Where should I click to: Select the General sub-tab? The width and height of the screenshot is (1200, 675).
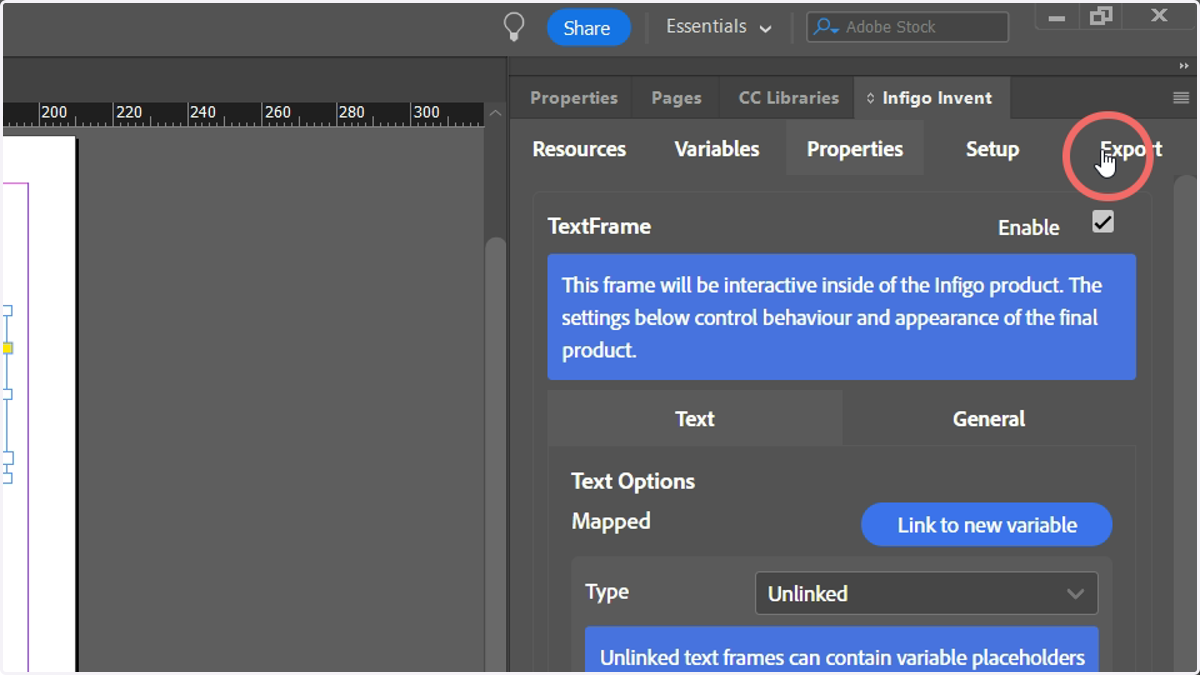pyautogui.click(x=989, y=418)
